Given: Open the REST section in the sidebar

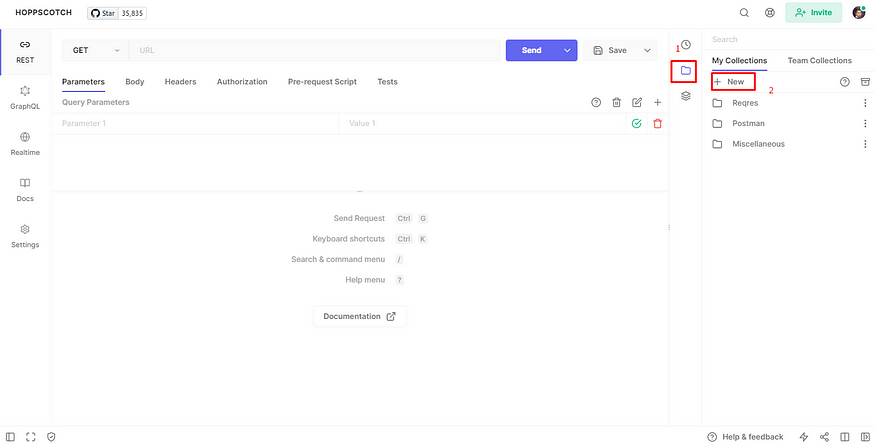Looking at the screenshot, I should coord(25,52).
